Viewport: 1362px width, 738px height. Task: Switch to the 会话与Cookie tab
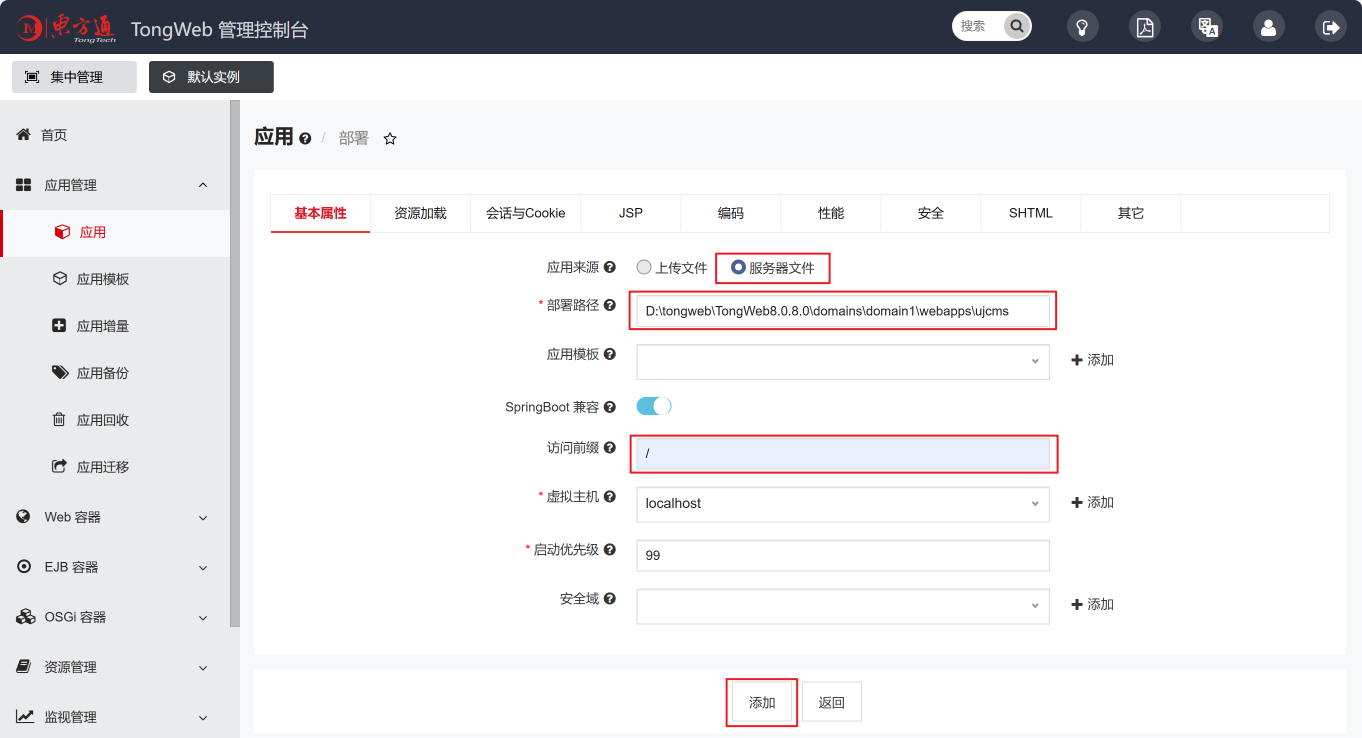[525, 213]
